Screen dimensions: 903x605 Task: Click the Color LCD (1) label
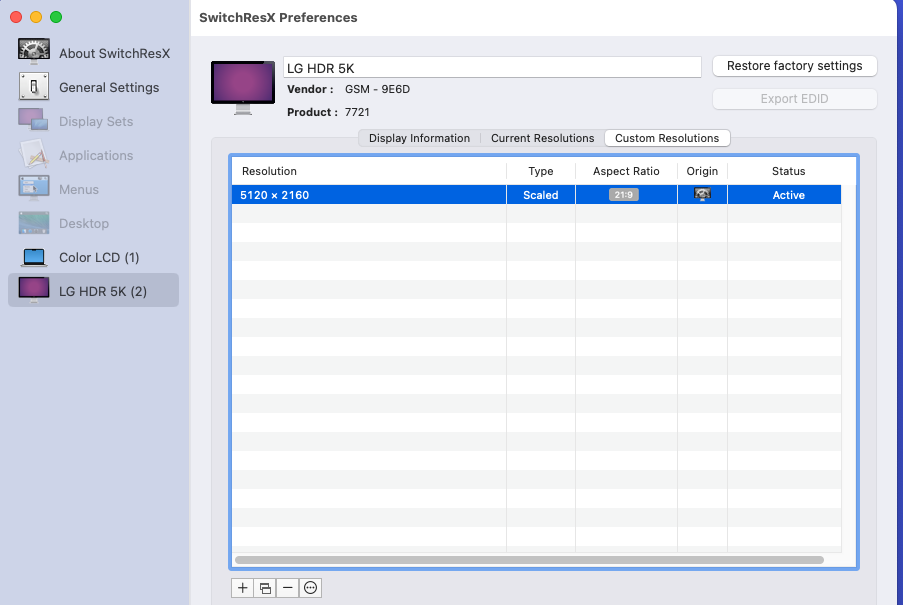99,257
